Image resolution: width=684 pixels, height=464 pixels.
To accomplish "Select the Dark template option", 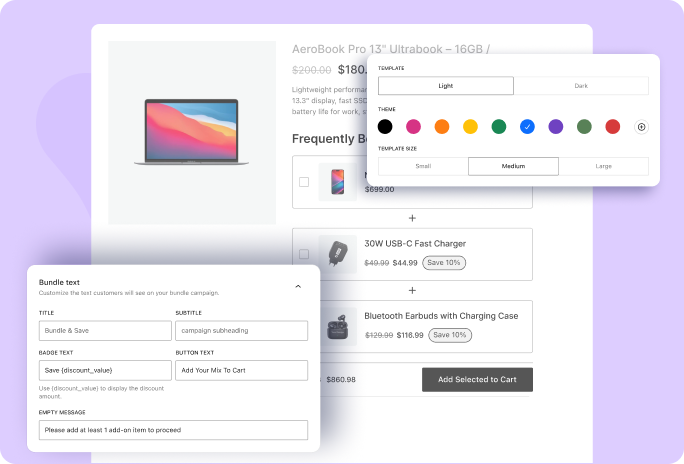I will coord(581,86).
